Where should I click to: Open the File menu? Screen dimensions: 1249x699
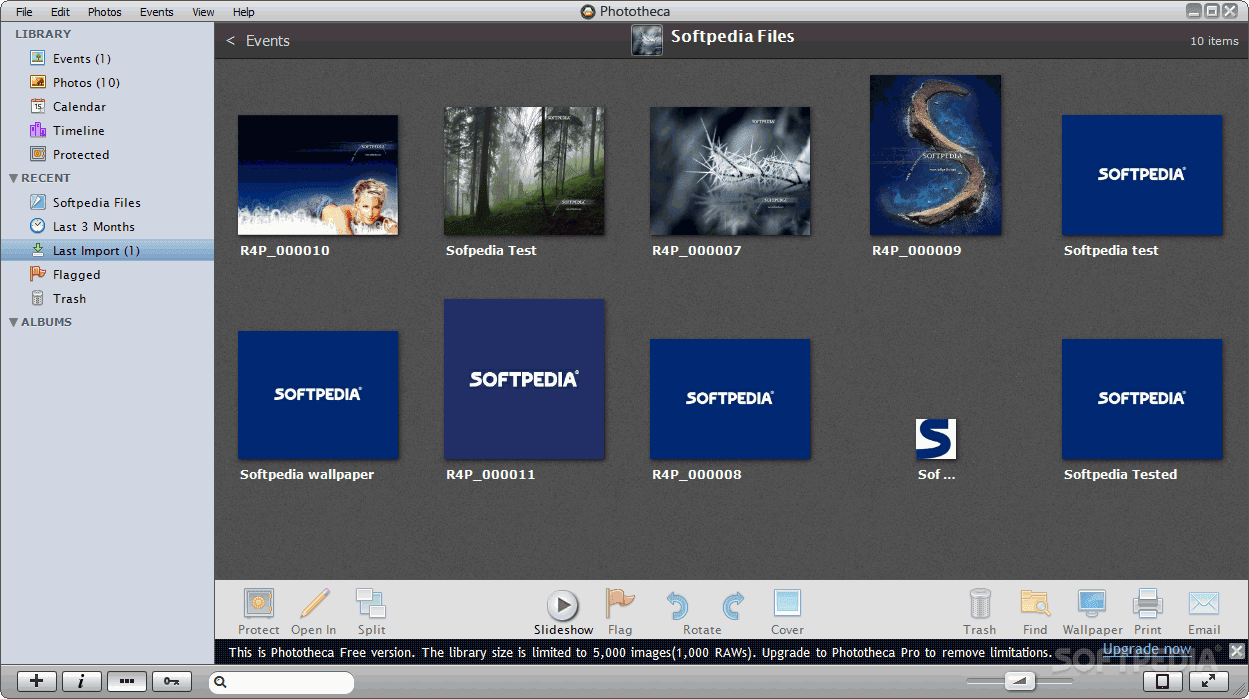(x=24, y=12)
